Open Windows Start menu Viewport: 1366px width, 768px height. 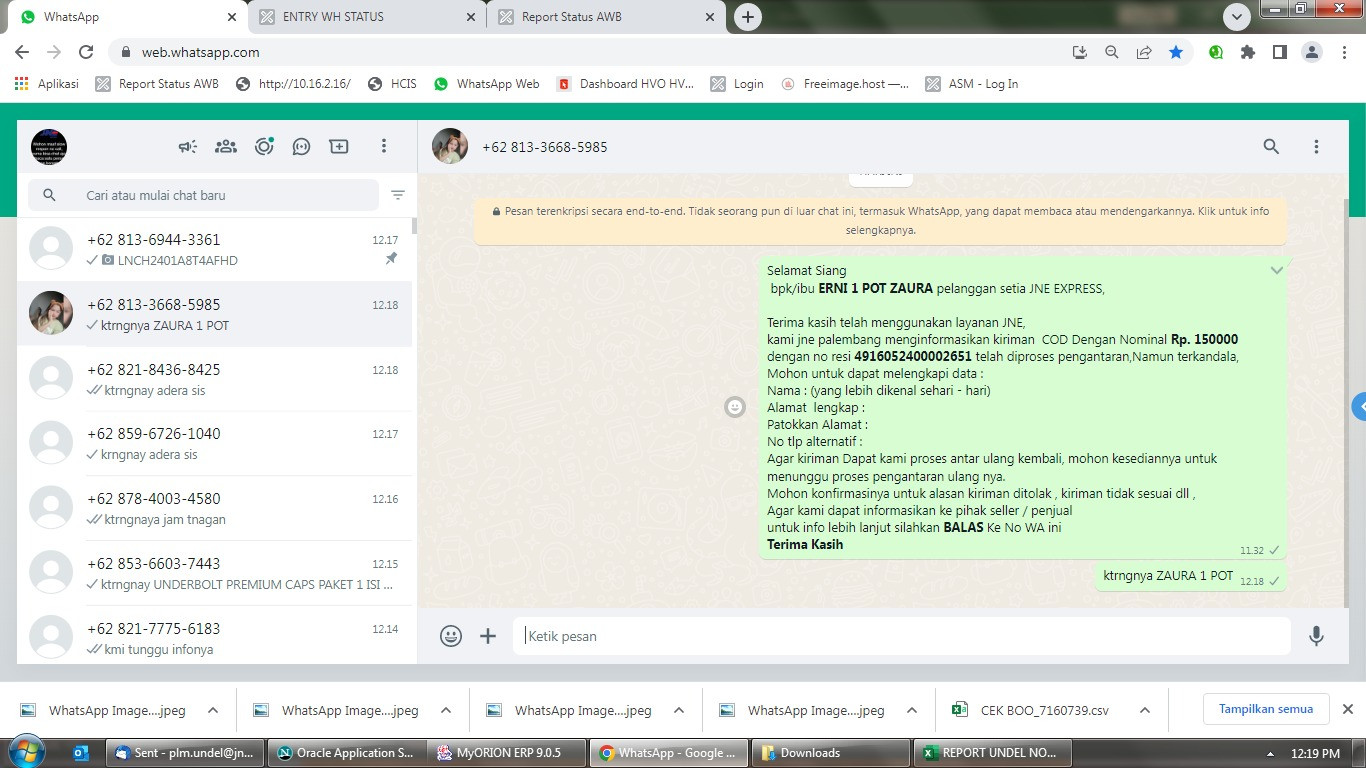point(24,752)
